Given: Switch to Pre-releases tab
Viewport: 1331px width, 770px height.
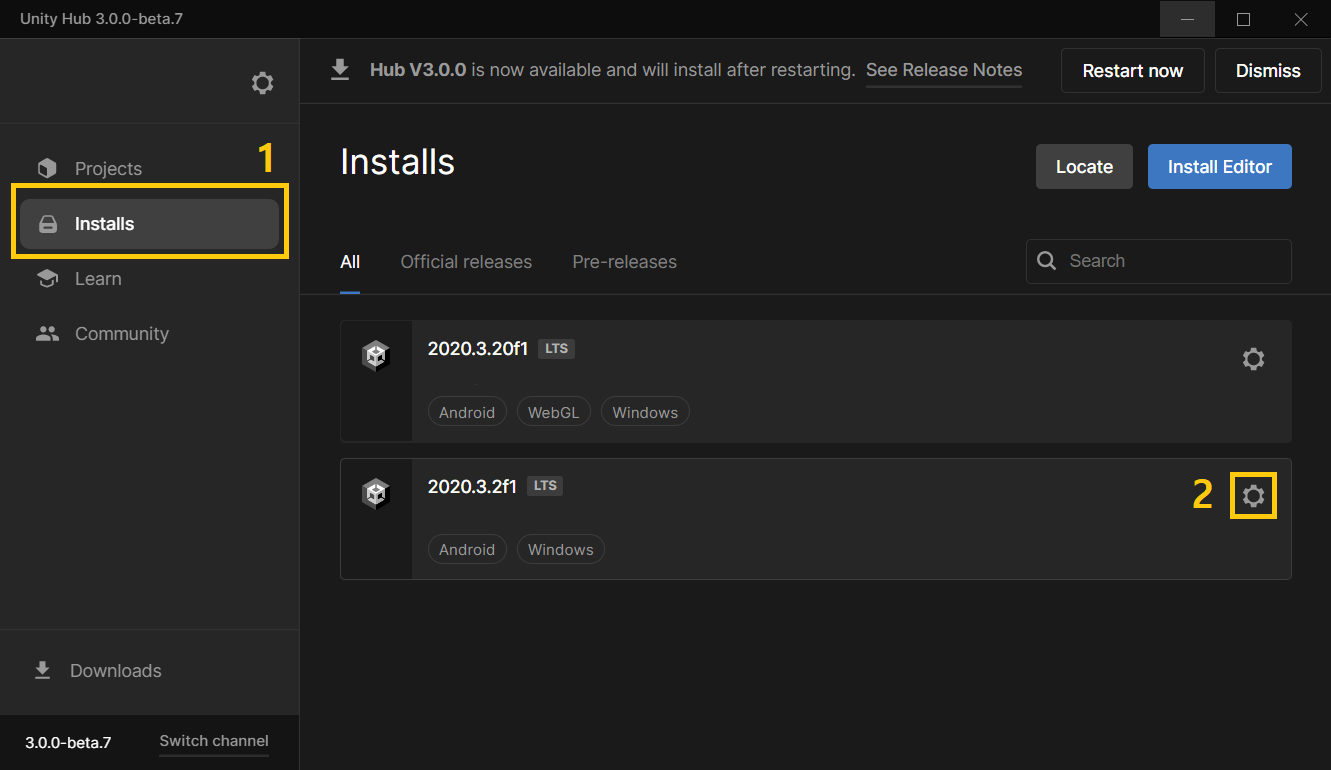Looking at the screenshot, I should pos(624,262).
